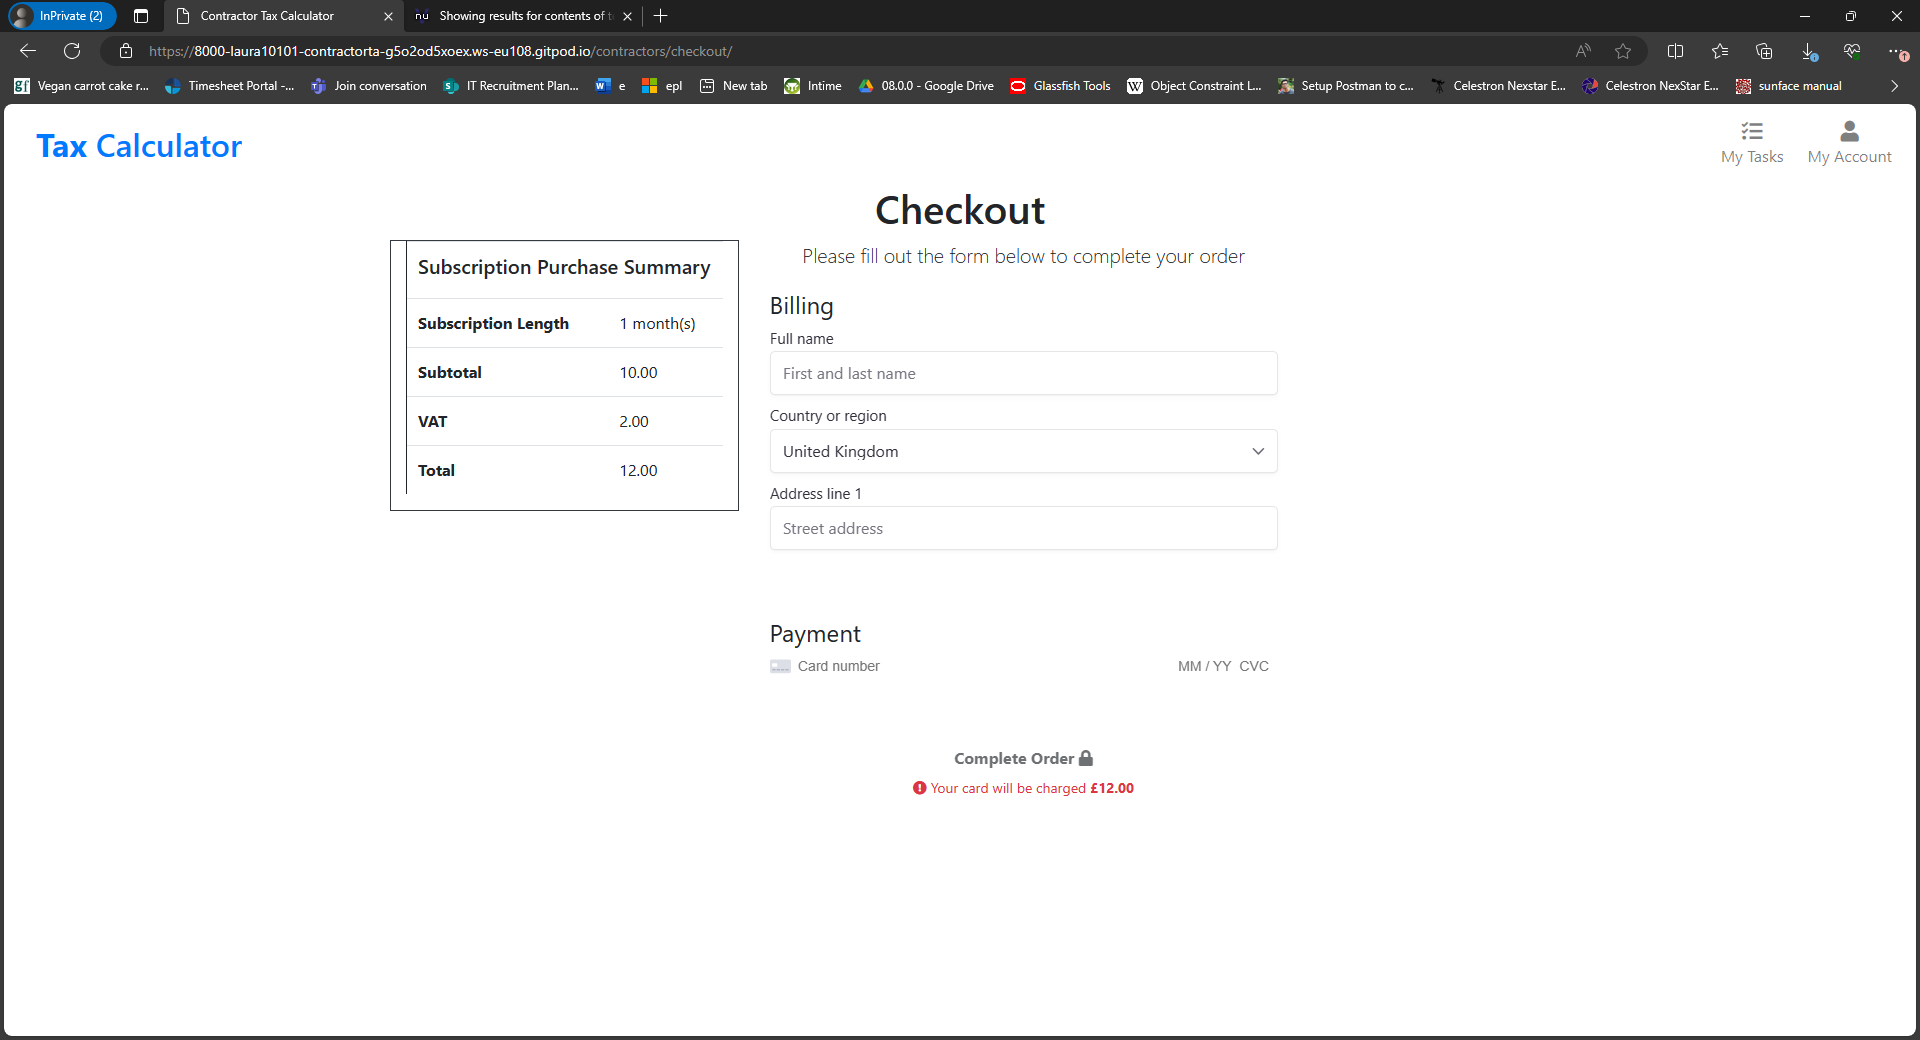Image resolution: width=1920 pixels, height=1040 pixels.
Task: Click Complete Order button
Action: 1023,758
